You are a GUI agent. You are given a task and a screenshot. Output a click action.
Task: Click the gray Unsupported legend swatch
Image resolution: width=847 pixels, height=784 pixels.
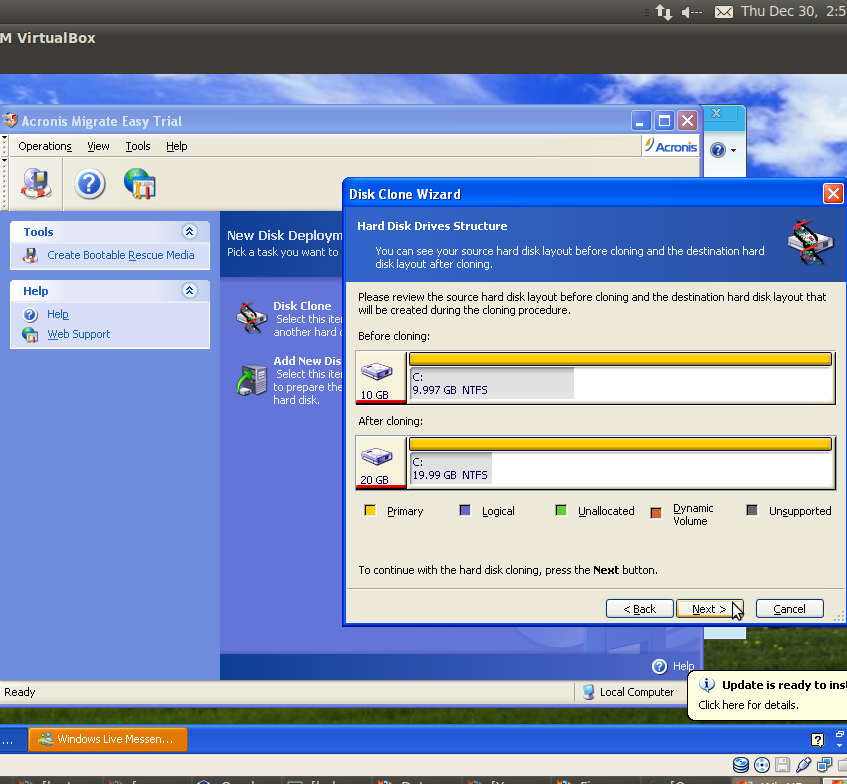(752, 511)
